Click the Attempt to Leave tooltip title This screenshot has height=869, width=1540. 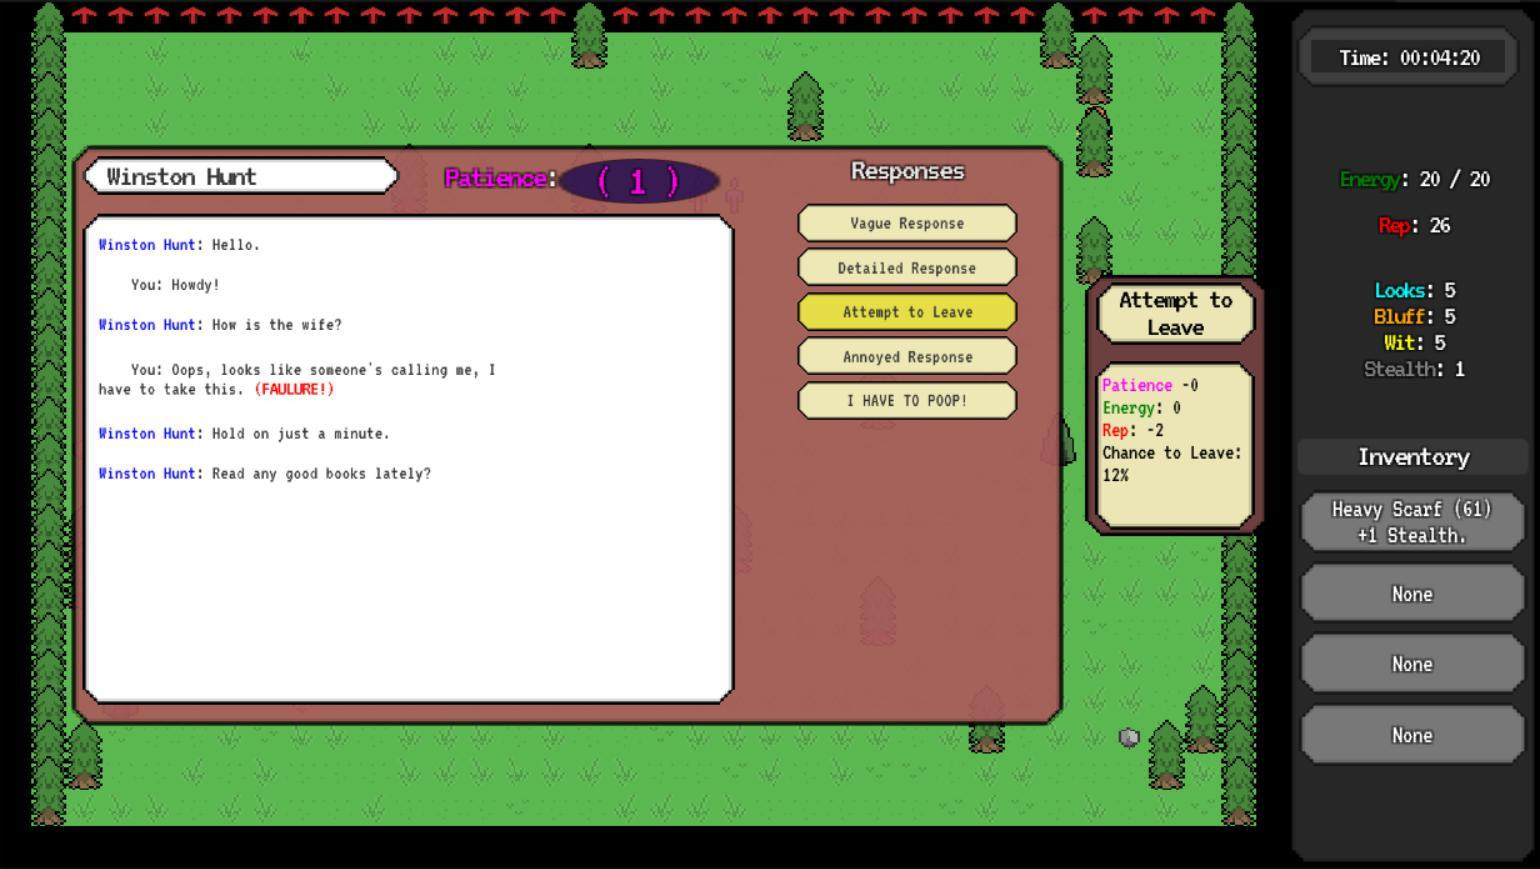(1175, 314)
